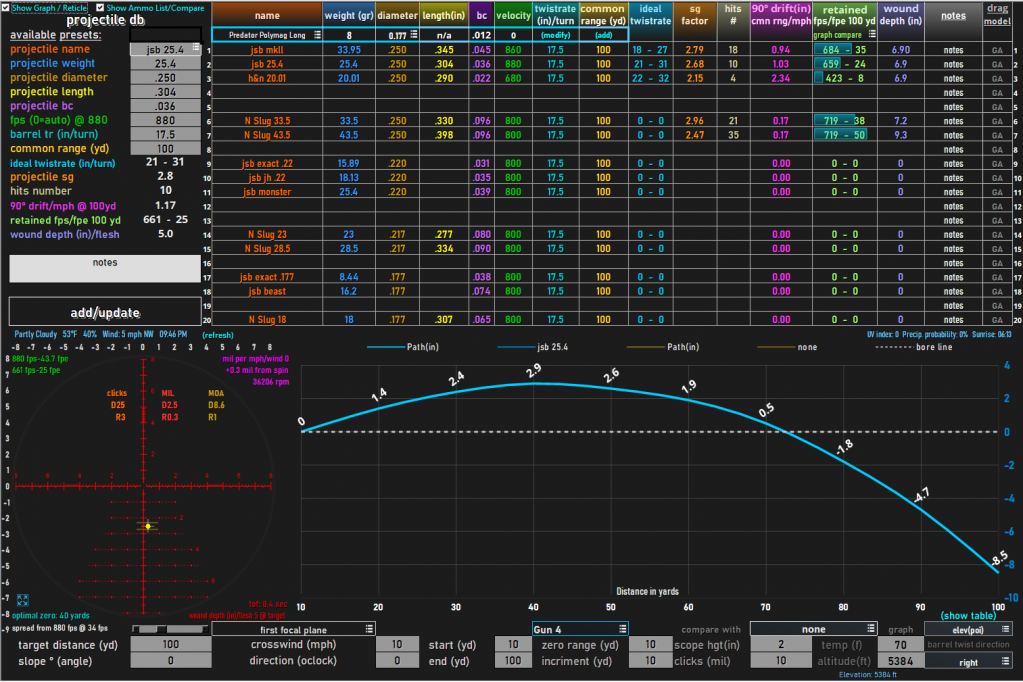
Task: Open notes for the jsb mkll row
Action: (x=953, y=50)
